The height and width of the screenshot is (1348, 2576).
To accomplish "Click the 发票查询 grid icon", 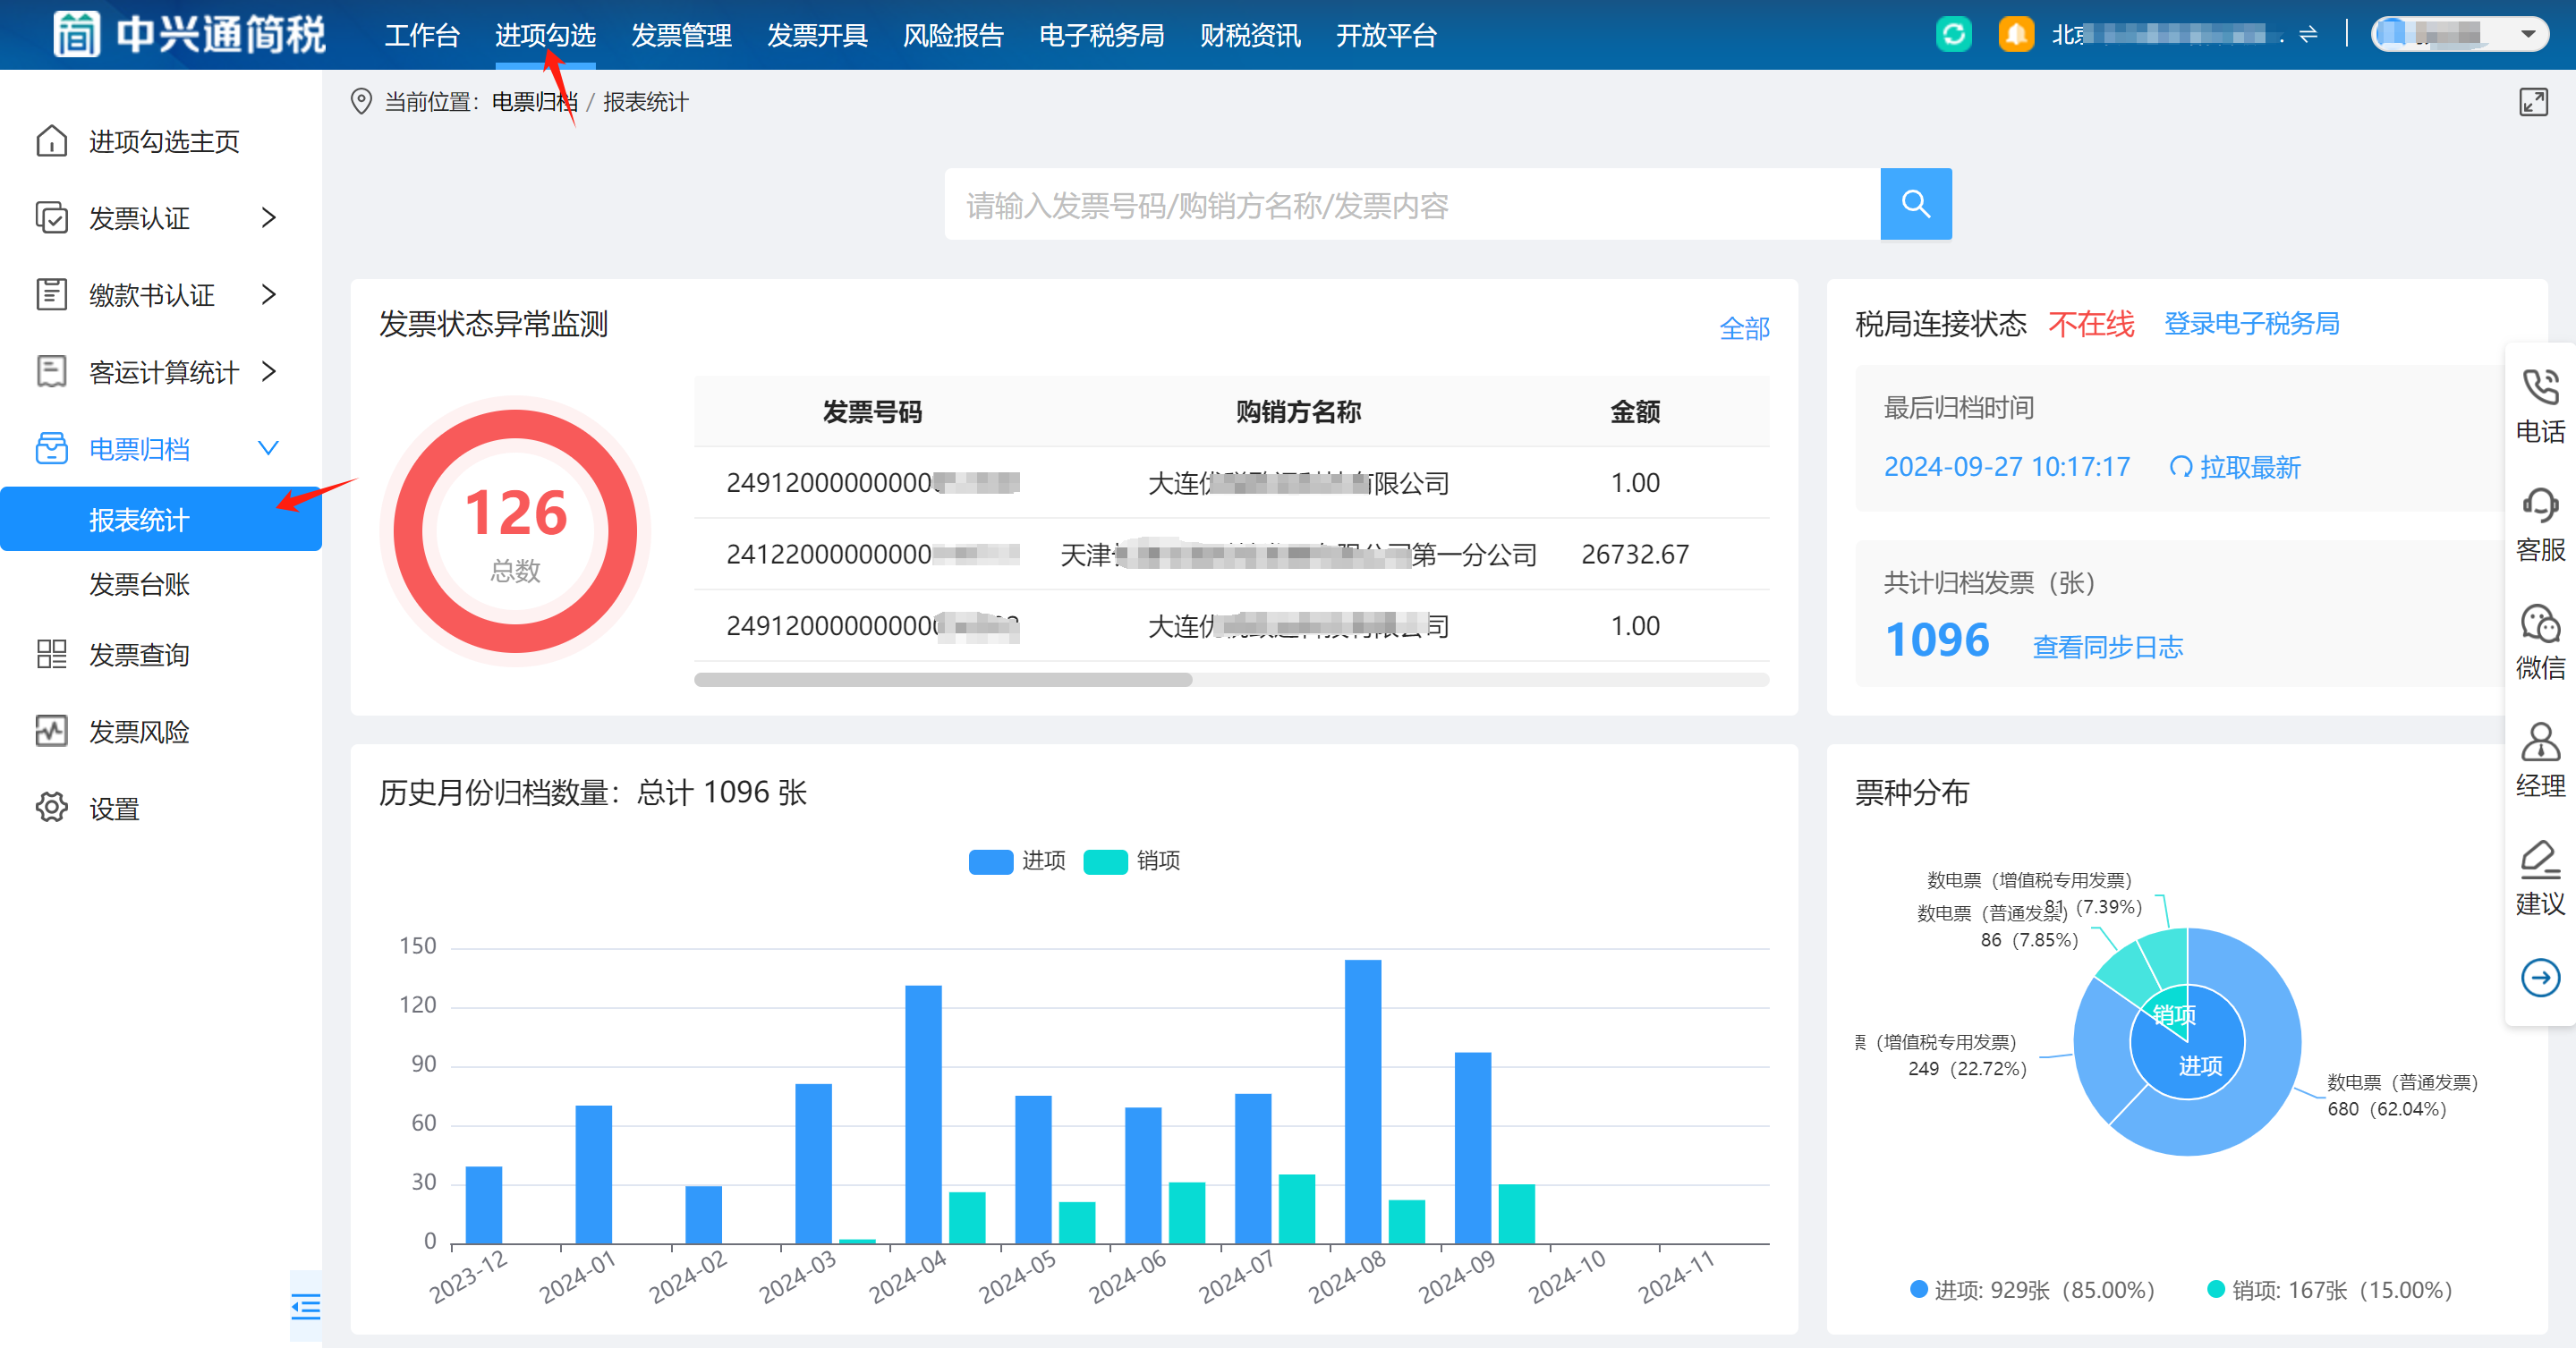I will point(51,655).
